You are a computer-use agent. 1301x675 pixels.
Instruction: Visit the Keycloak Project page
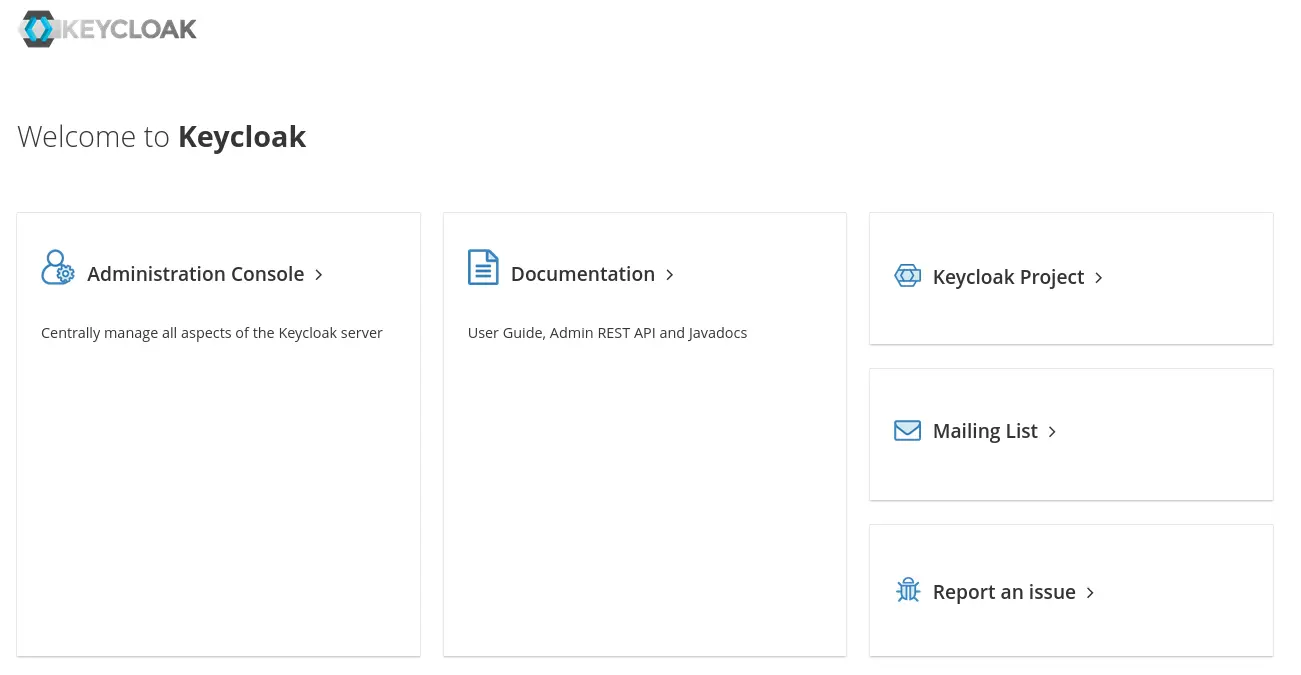[x=1008, y=277]
